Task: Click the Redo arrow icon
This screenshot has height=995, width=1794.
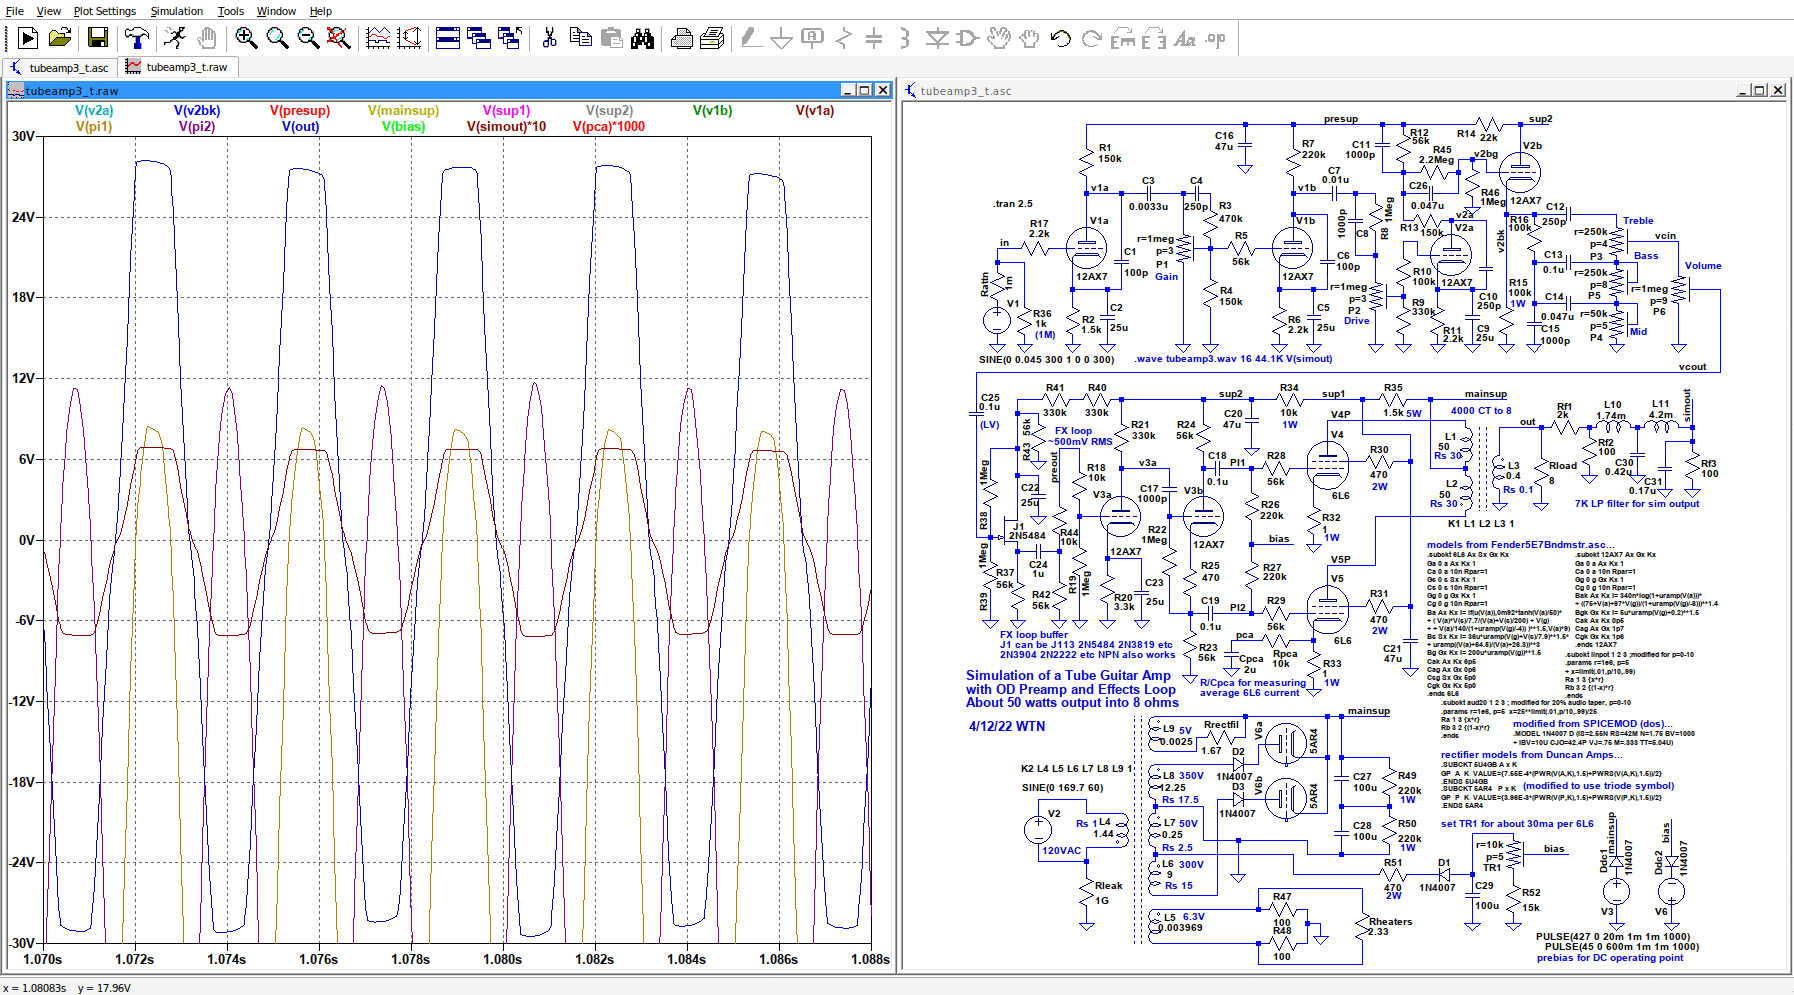Action: [1092, 38]
